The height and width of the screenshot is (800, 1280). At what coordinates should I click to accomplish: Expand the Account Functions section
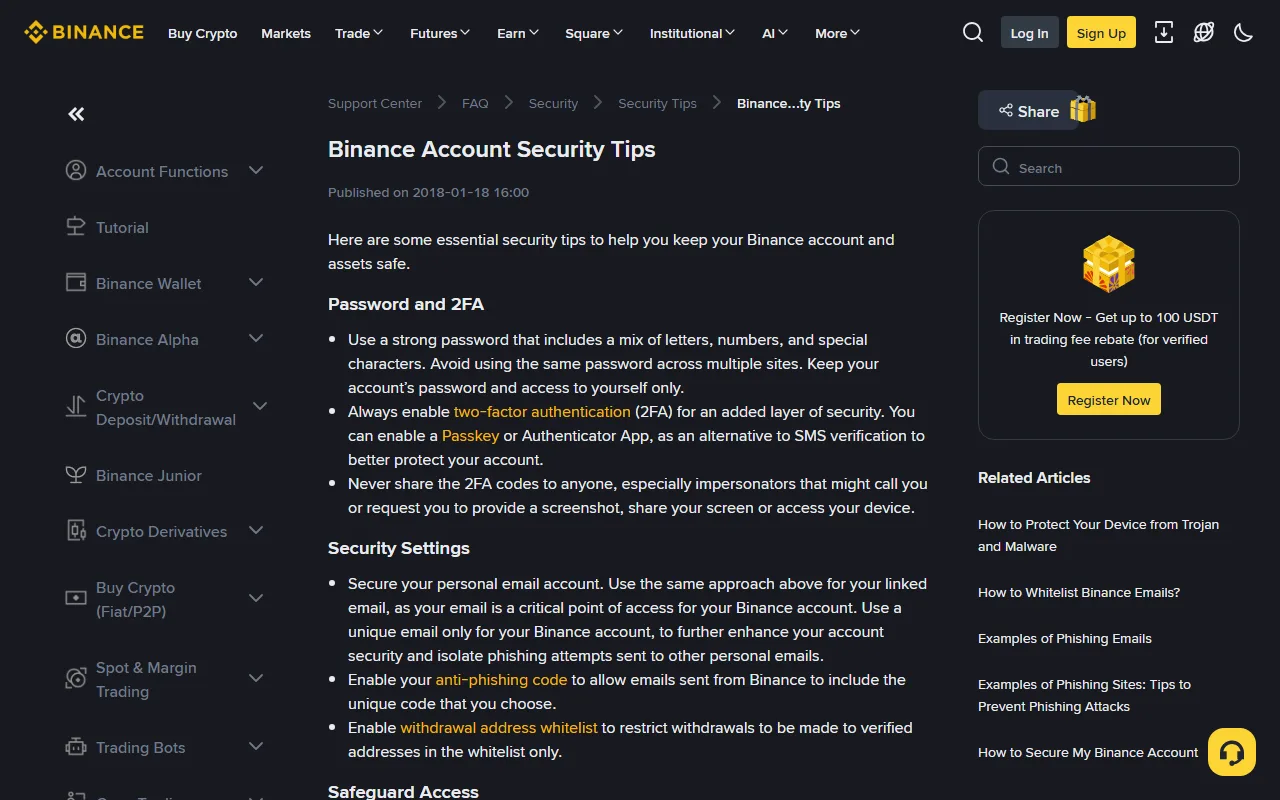pyautogui.click(x=256, y=171)
